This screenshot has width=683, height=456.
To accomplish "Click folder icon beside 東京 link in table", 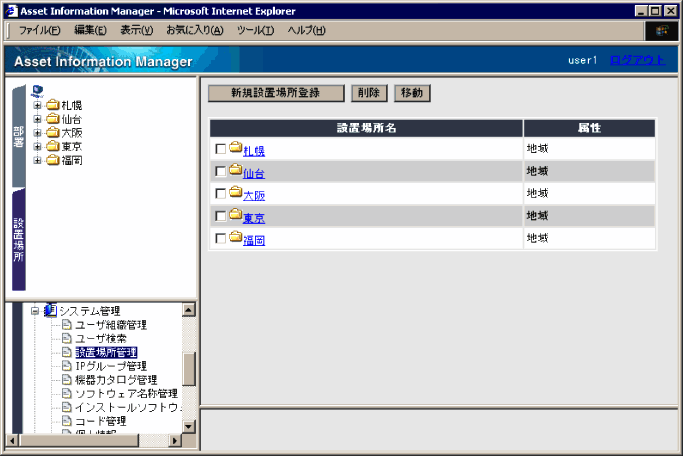I will click(236, 214).
